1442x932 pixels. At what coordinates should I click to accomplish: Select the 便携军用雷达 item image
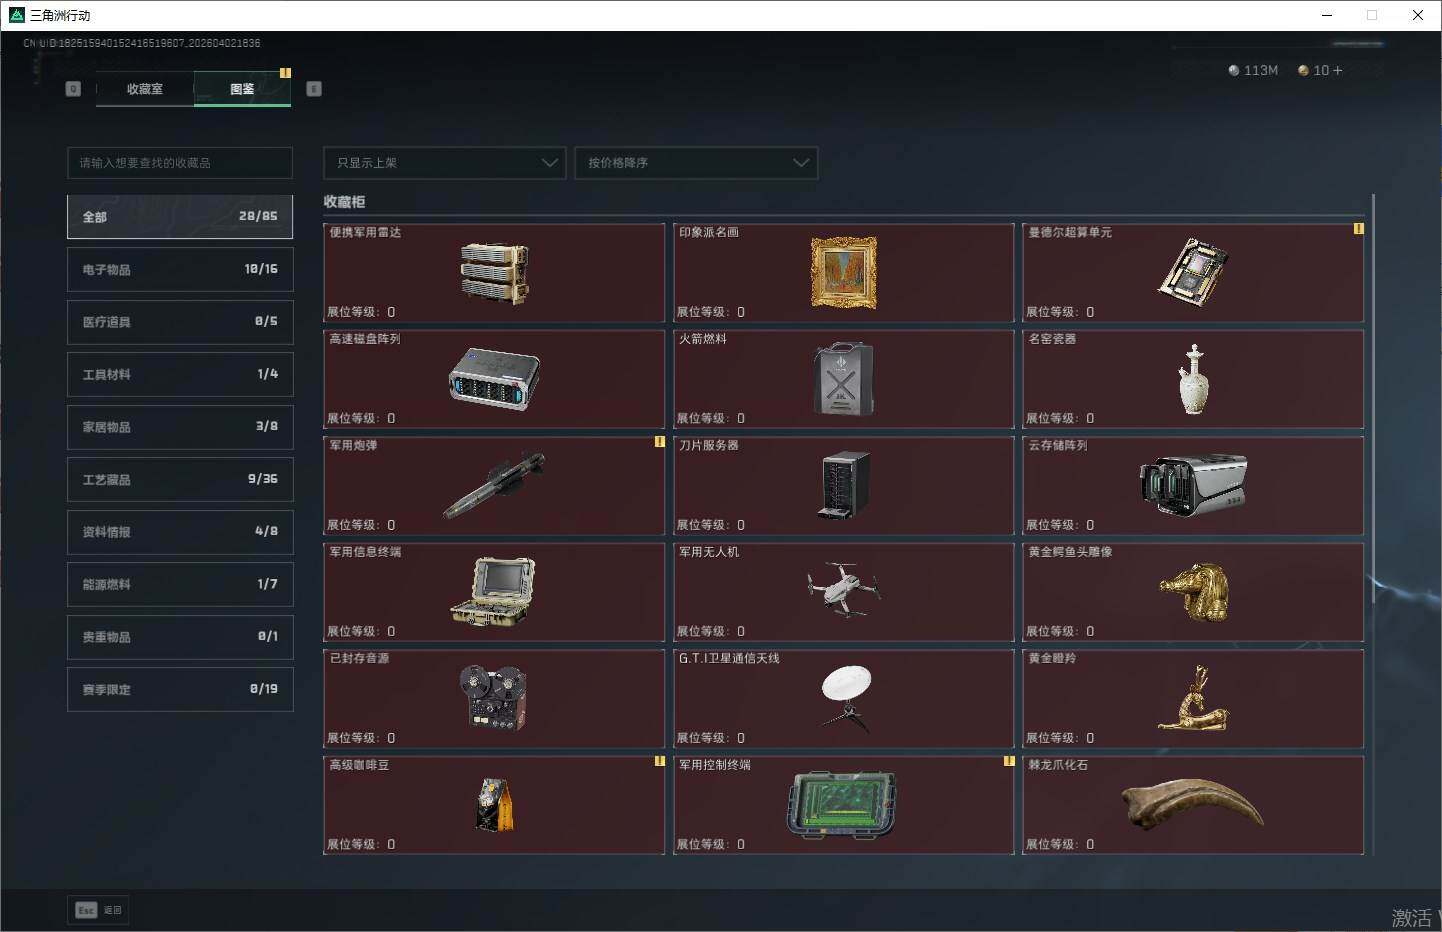click(x=494, y=272)
